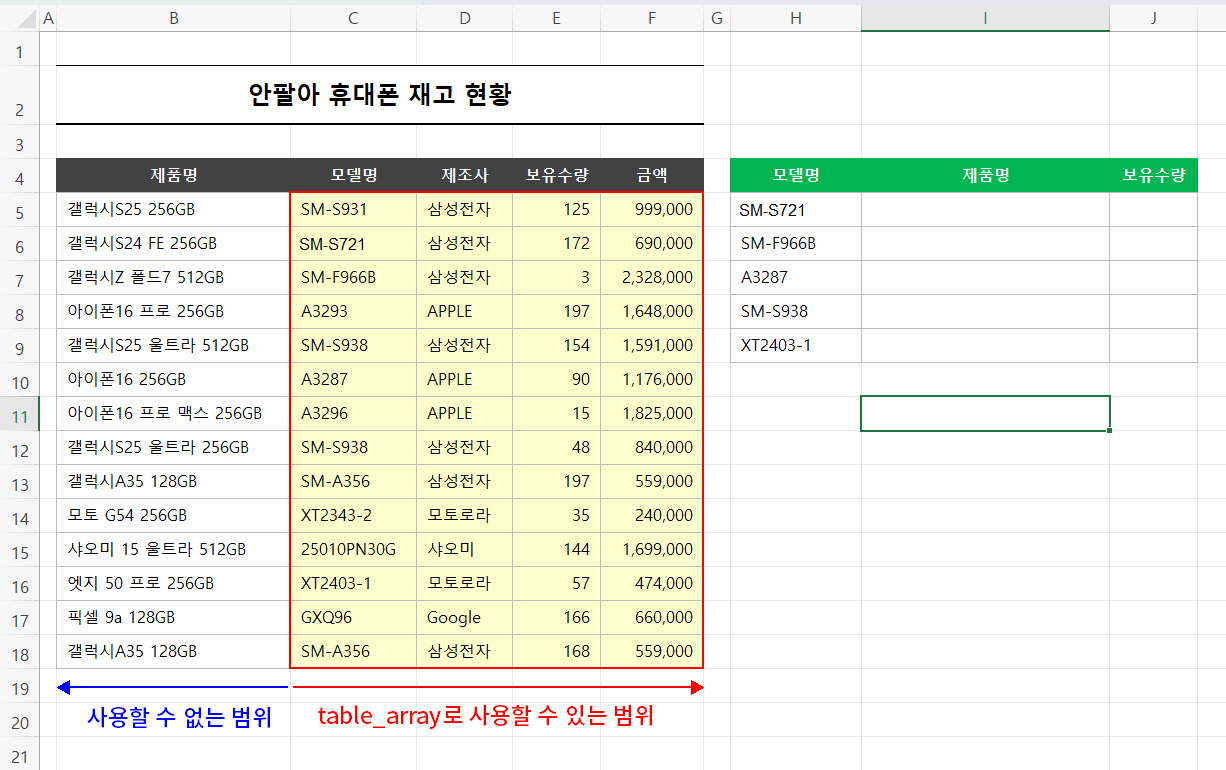Select model cell 25010PN30G

coord(353,550)
